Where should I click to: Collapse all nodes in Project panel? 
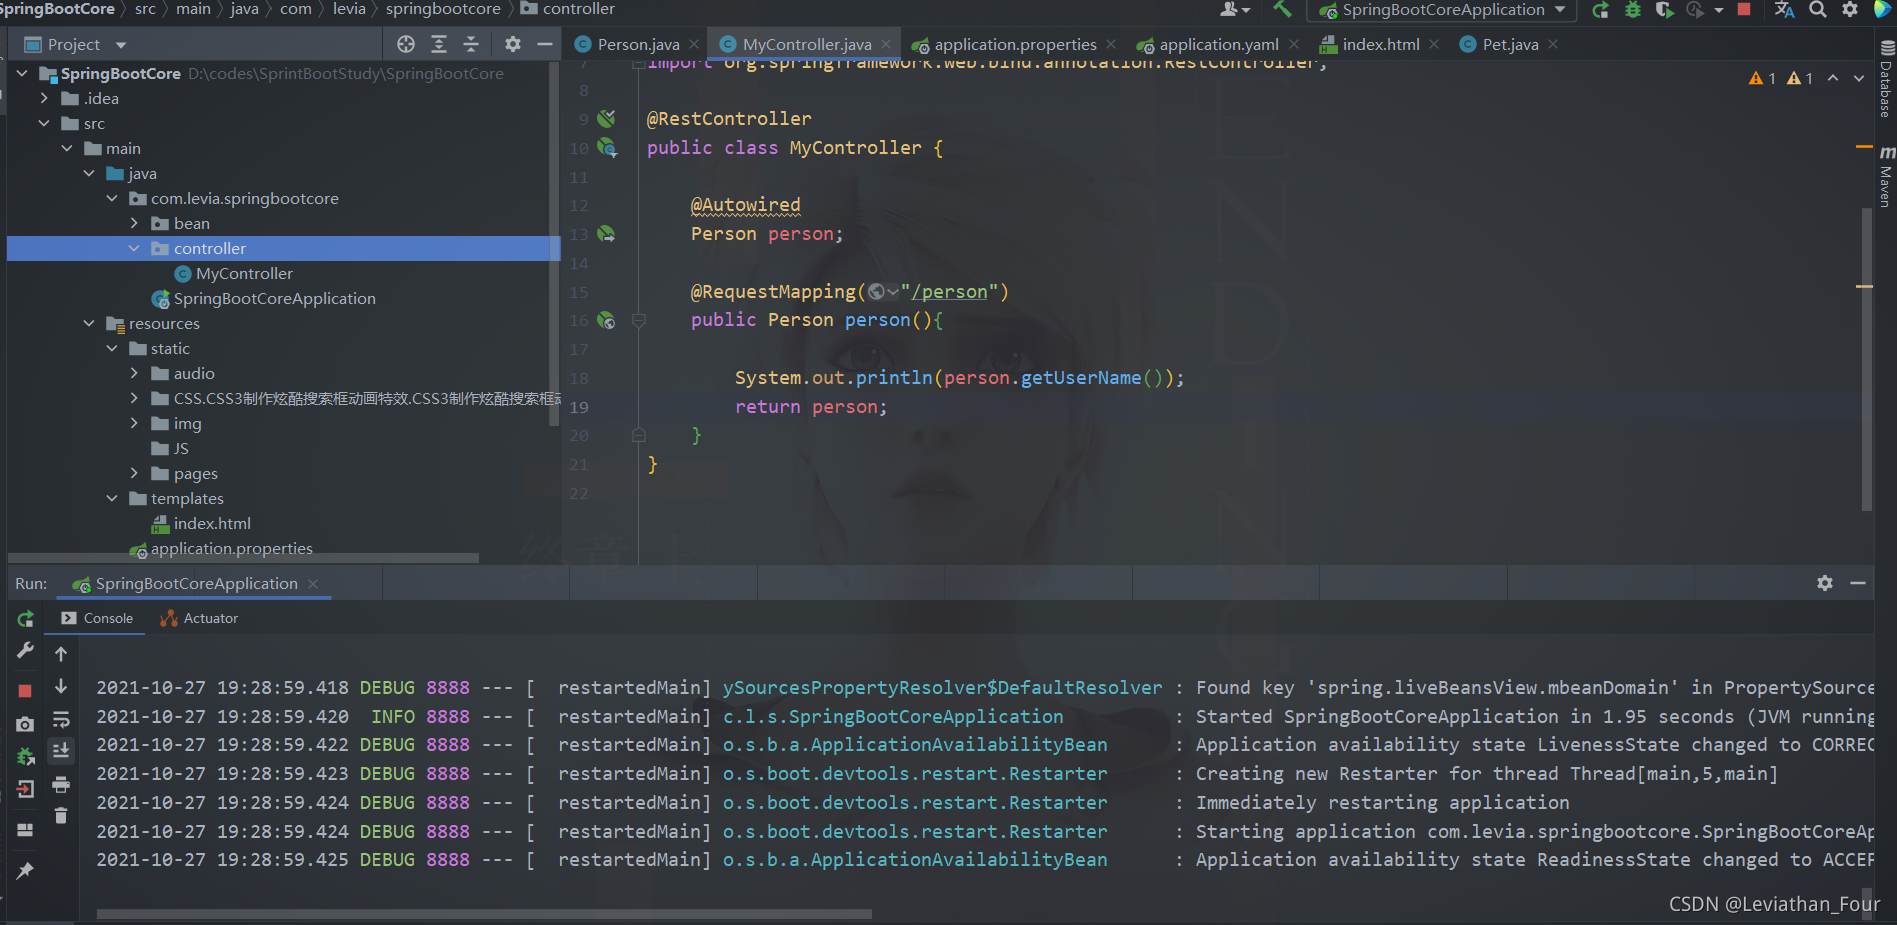(x=471, y=44)
